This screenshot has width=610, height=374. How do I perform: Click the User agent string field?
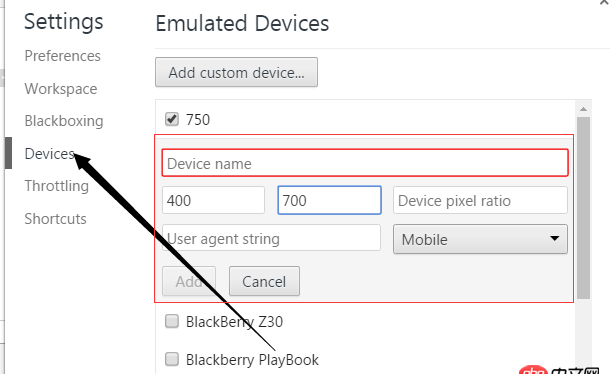coord(271,238)
